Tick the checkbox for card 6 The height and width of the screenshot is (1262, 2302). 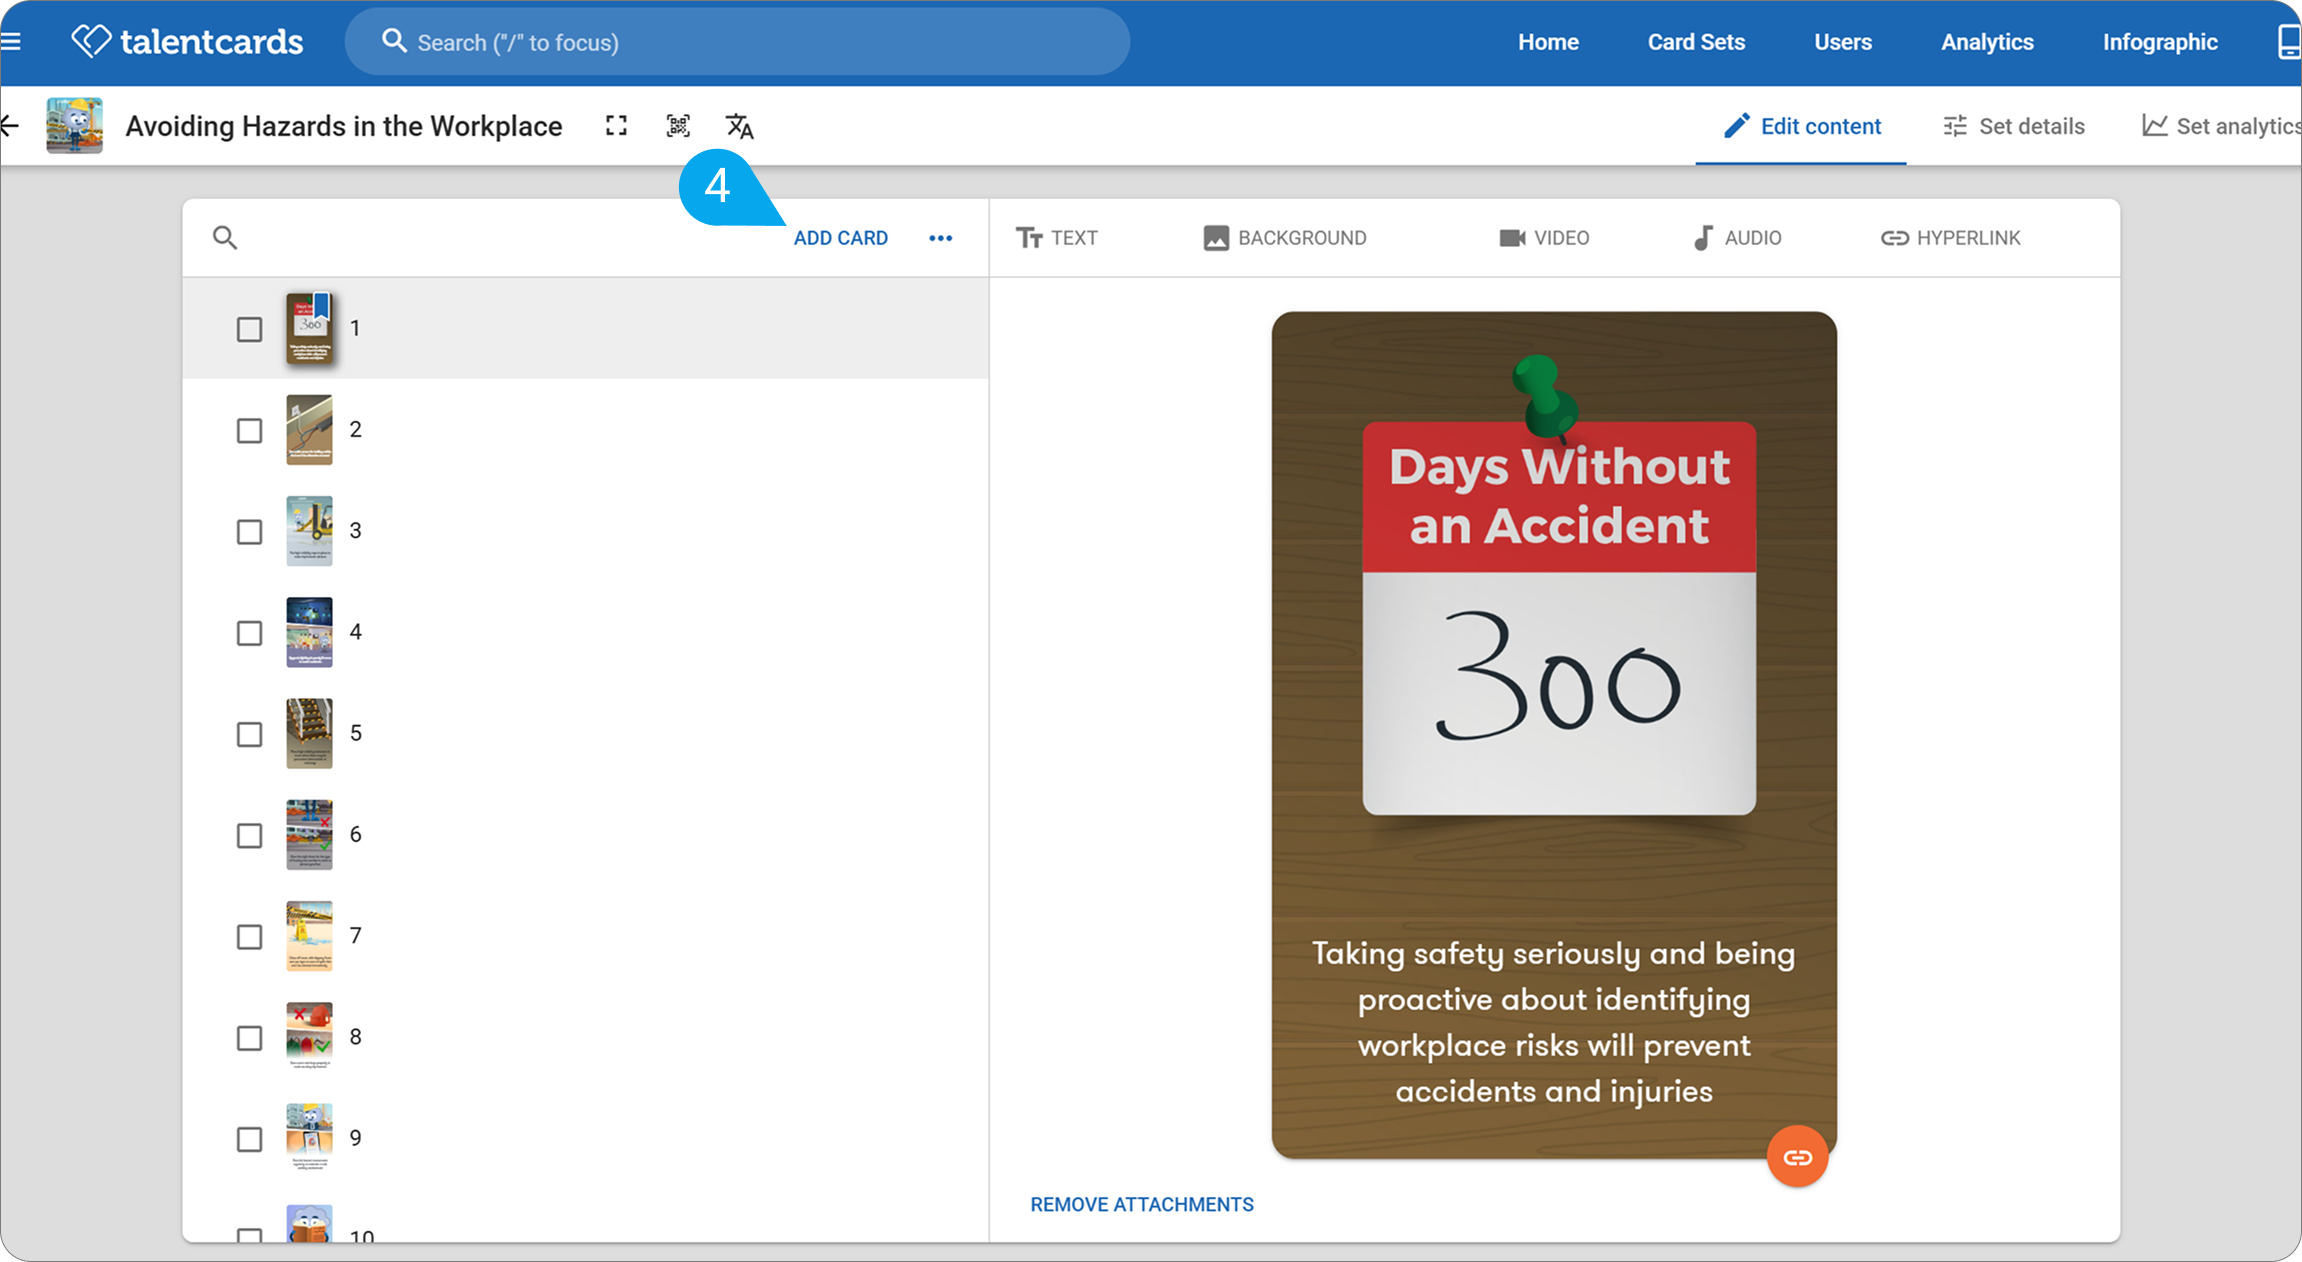click(x=249, y=836)
